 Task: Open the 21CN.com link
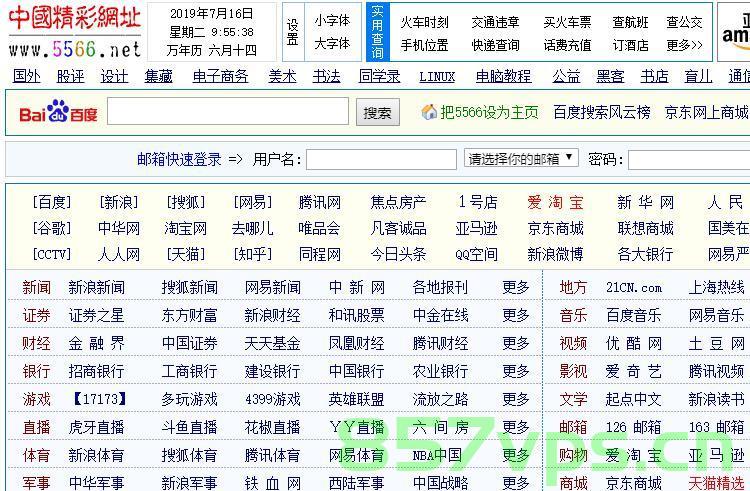[x=634, y=287]
